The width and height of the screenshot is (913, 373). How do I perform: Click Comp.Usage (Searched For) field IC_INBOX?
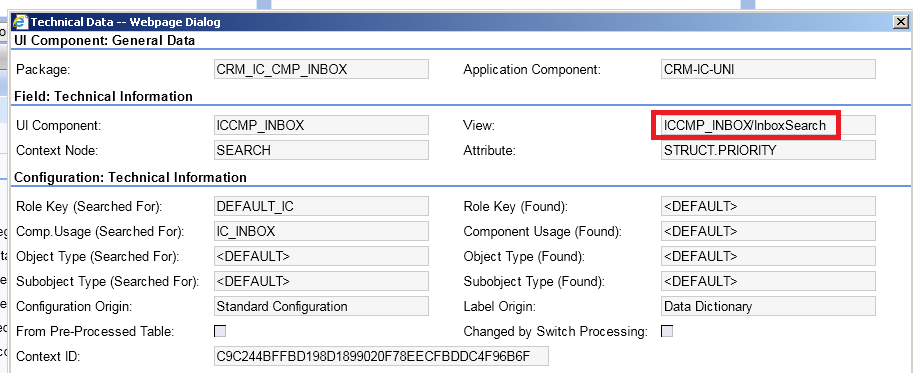point(321,231)
